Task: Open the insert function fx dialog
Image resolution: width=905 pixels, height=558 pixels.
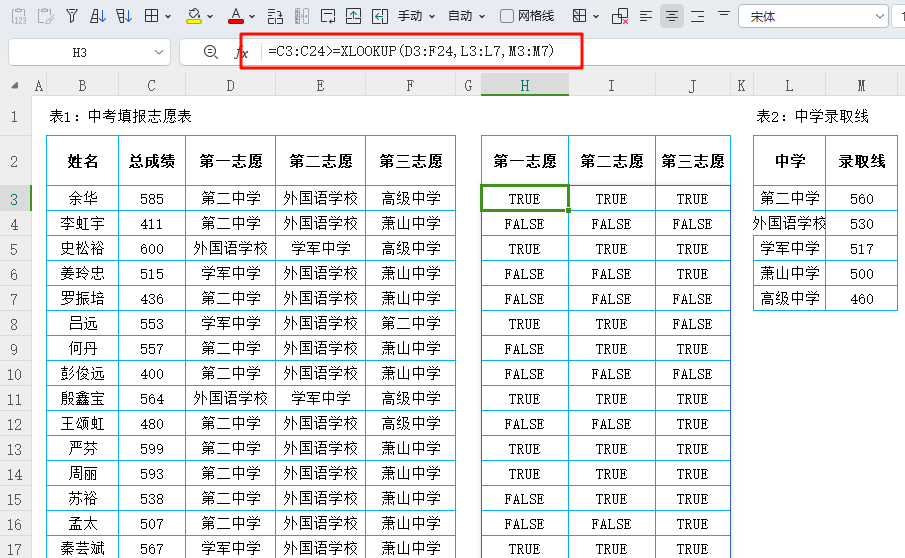Action: (241, 53)
